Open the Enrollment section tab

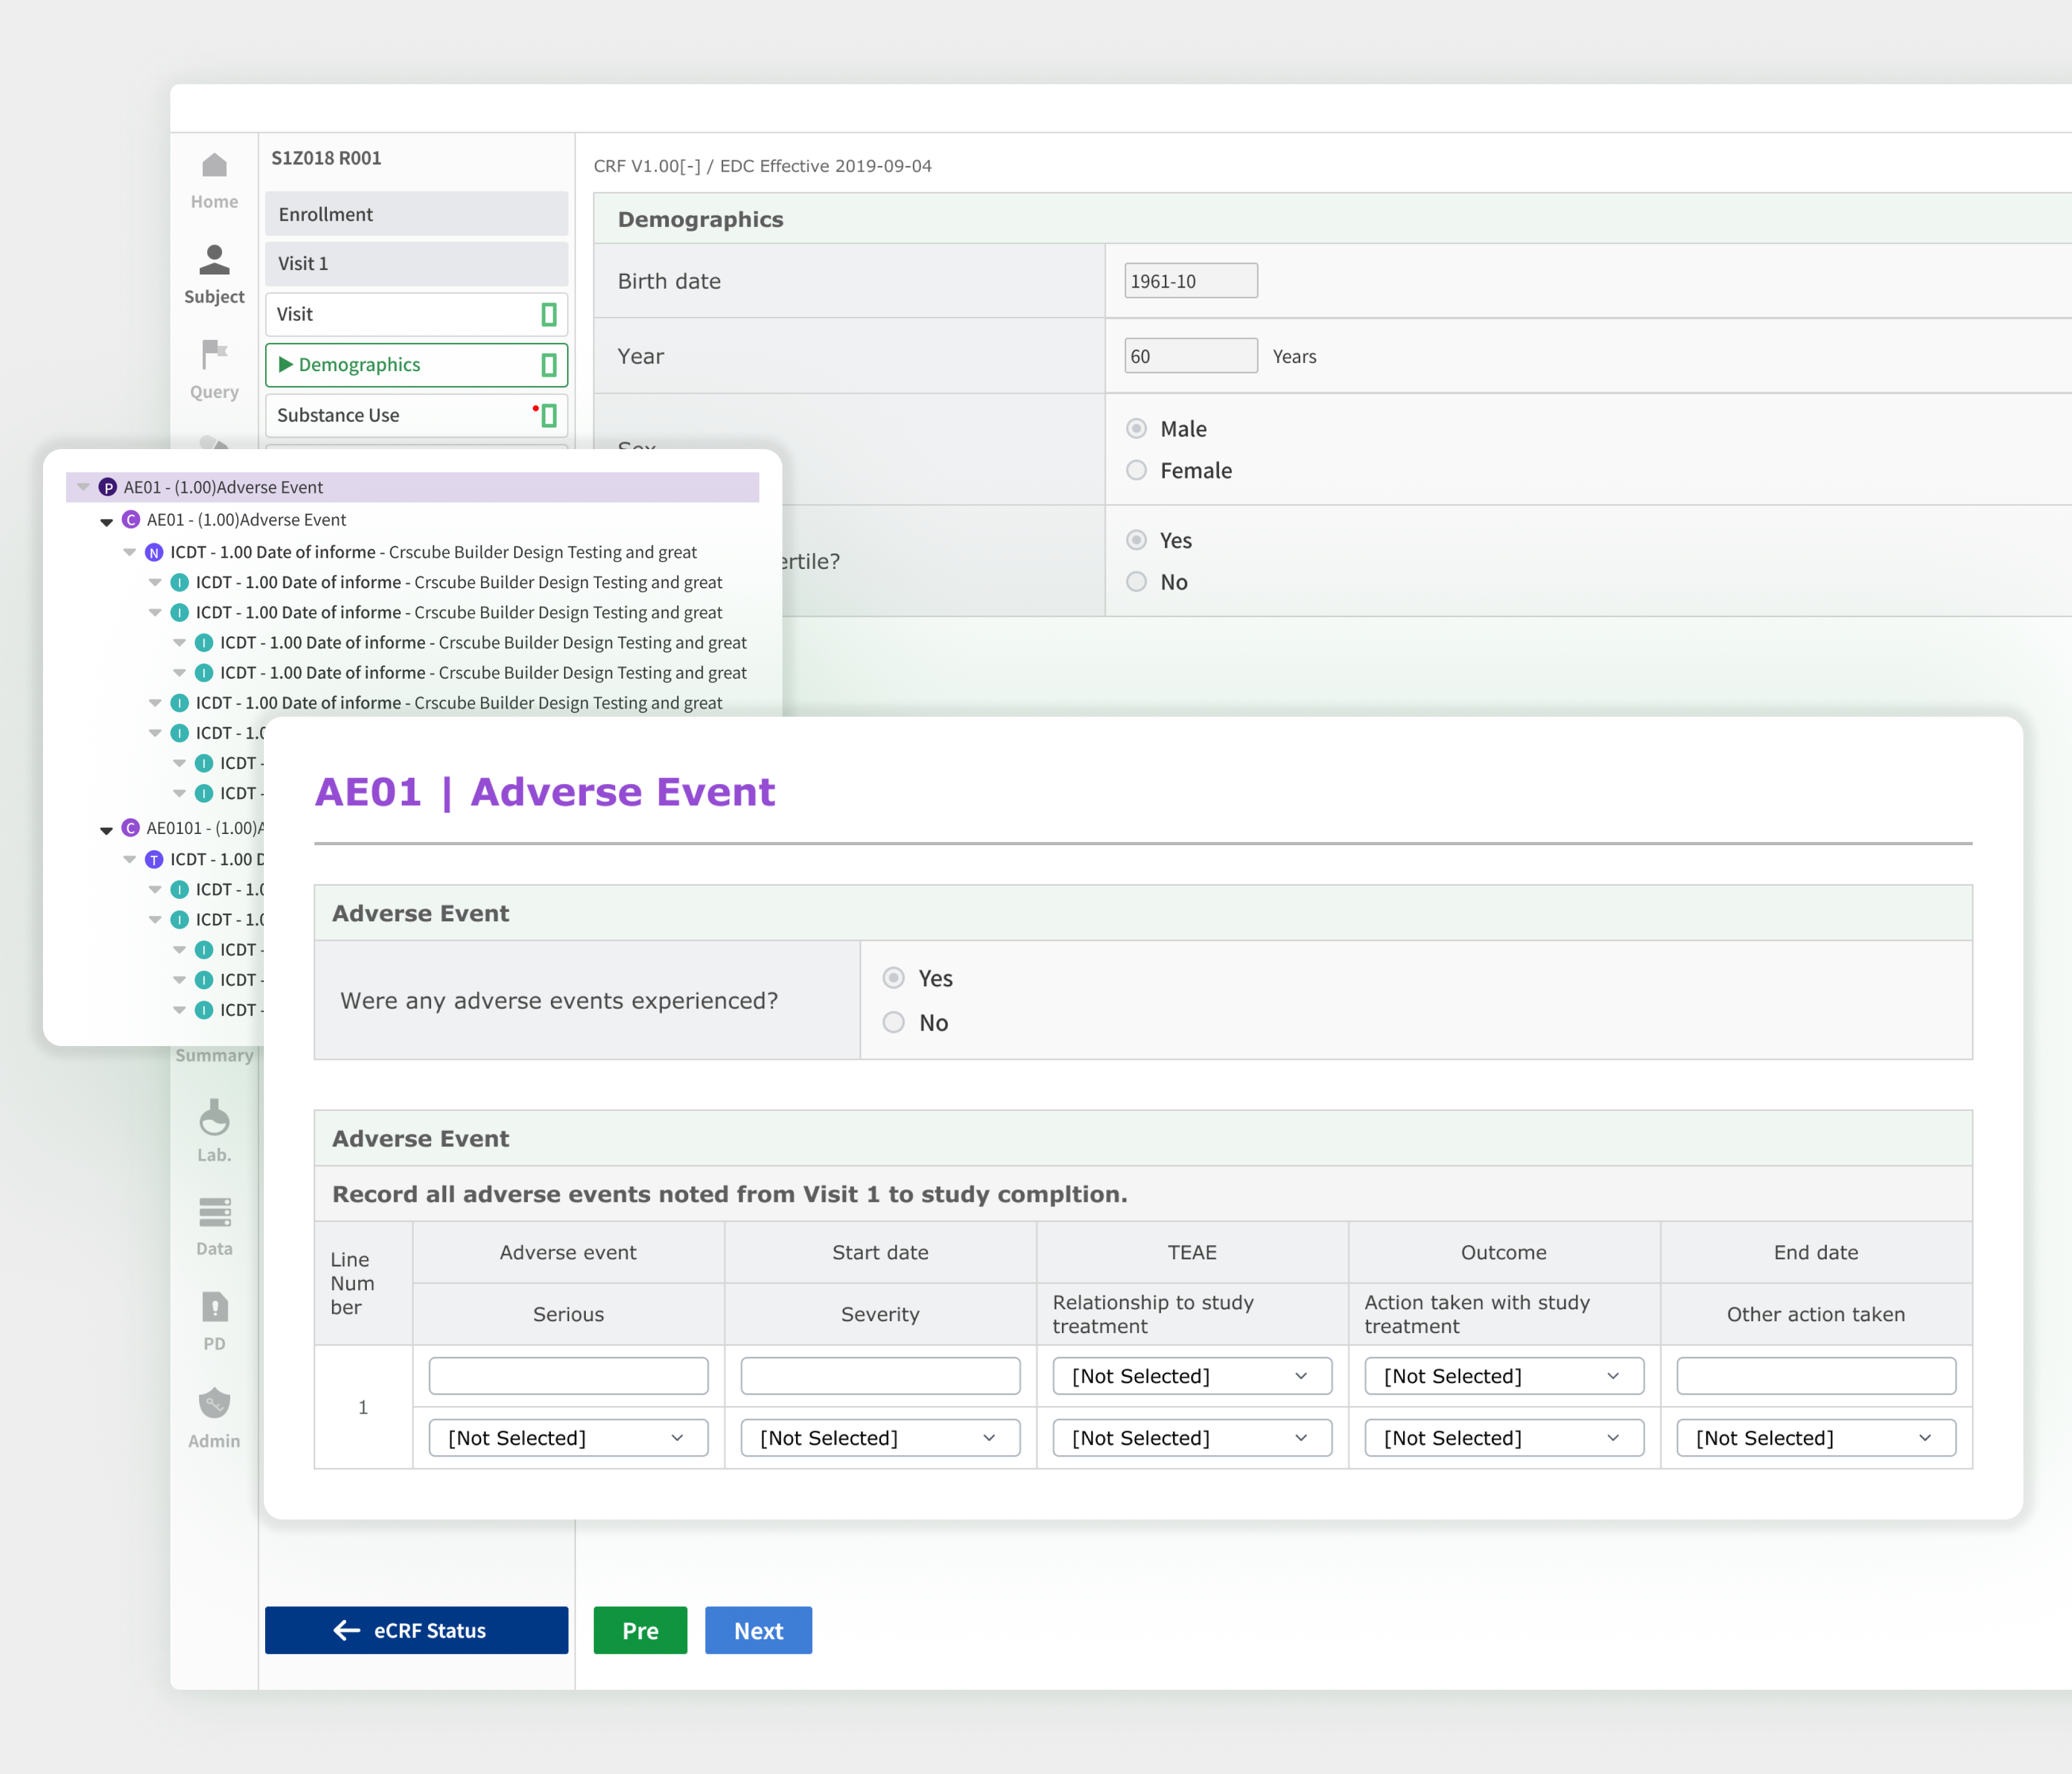(416, 214)
